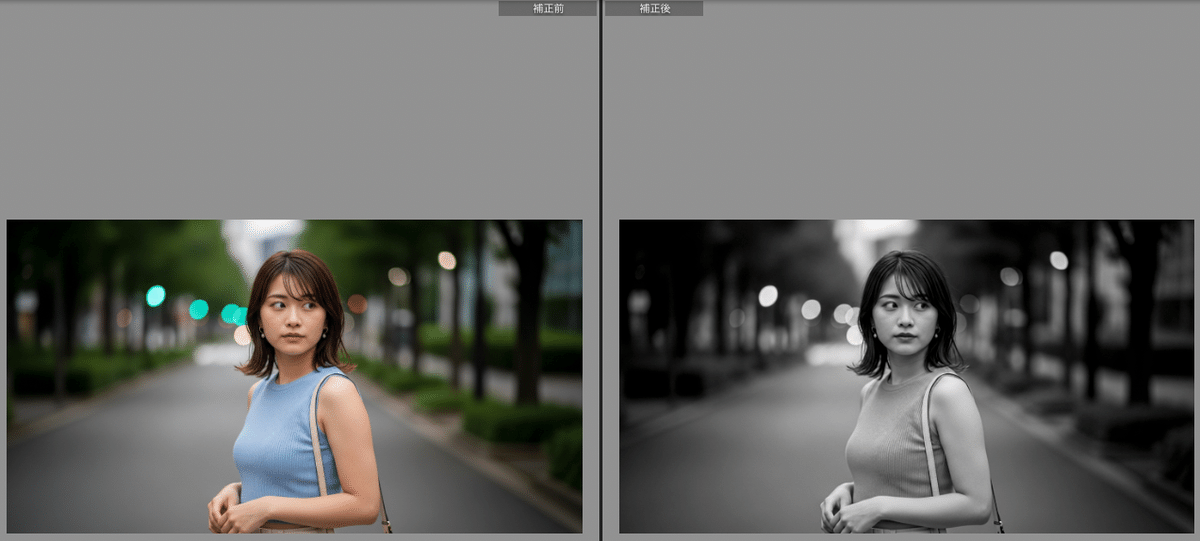Click the large cyan bokeh light

coord(155,295)
